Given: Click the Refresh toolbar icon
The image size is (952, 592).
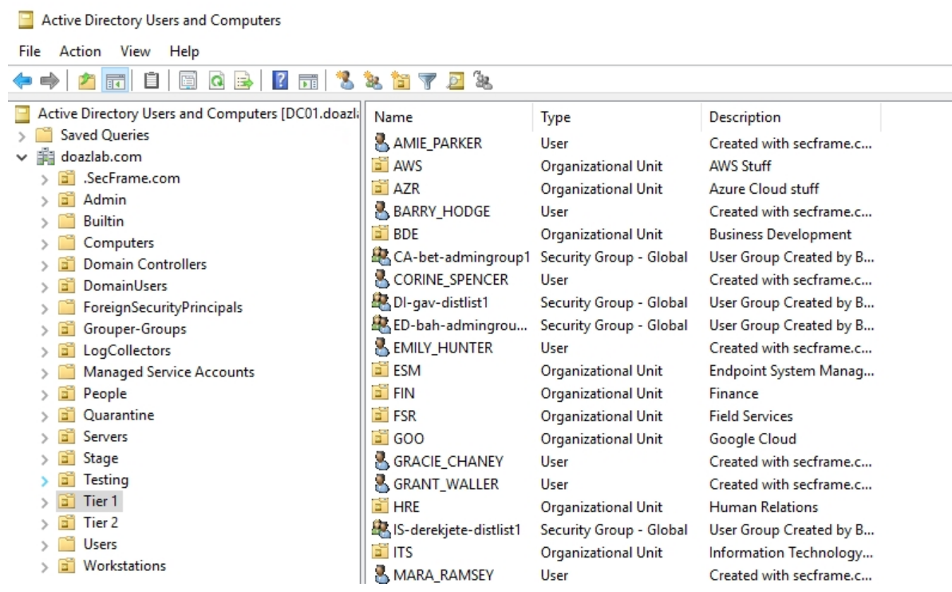Looking at the screenshot, I should [x=216, y=81].
